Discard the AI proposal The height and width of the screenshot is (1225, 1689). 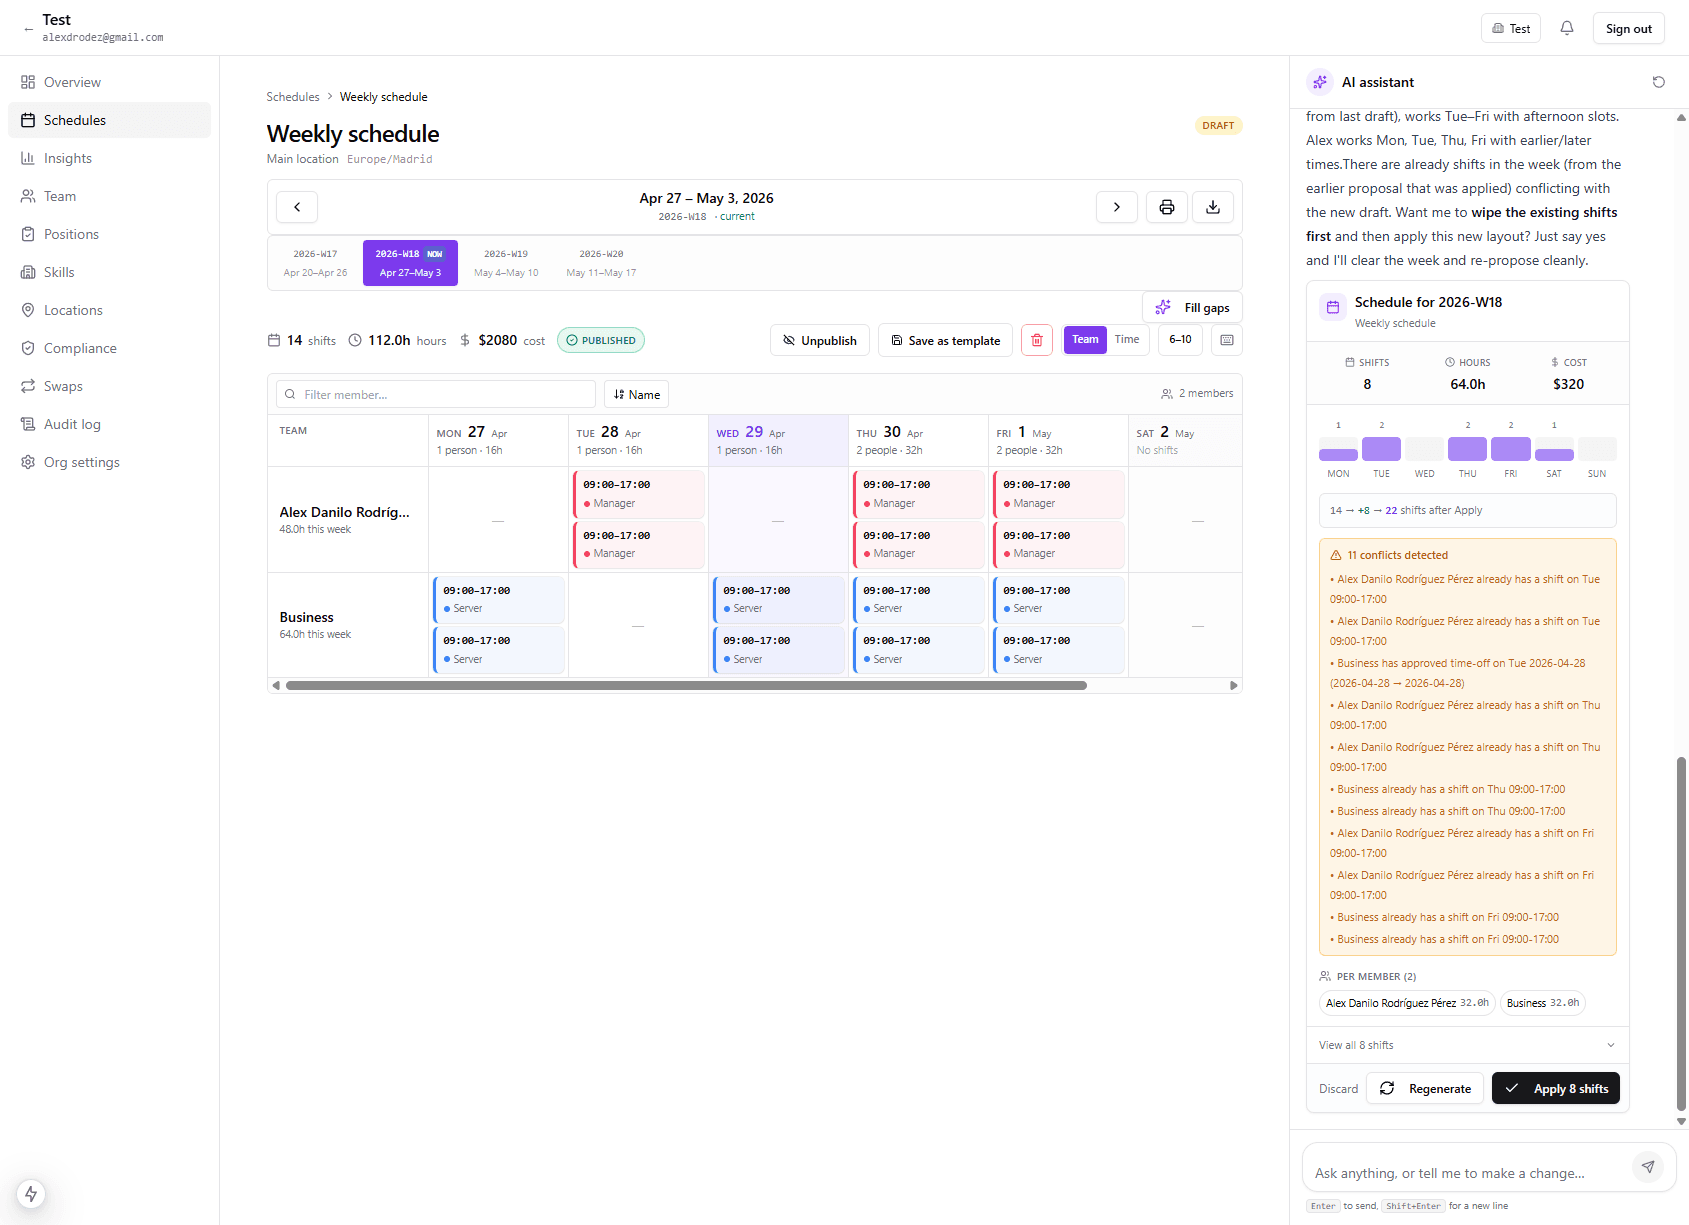point(1338,1089)
